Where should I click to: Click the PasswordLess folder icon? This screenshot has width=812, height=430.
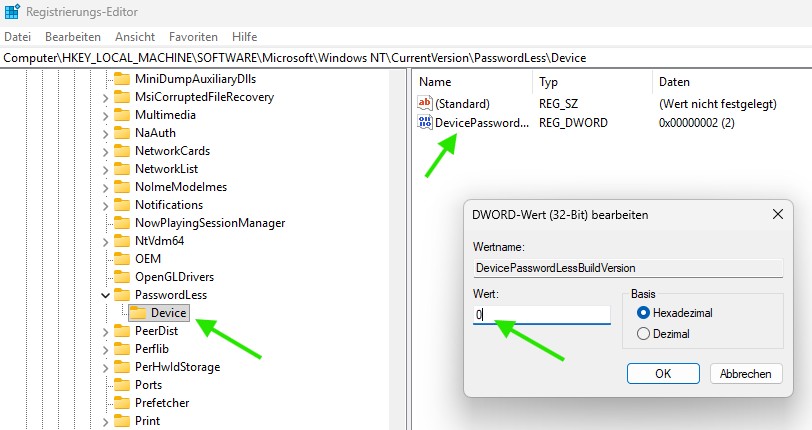pyautogui.click(x=122, y=295)
